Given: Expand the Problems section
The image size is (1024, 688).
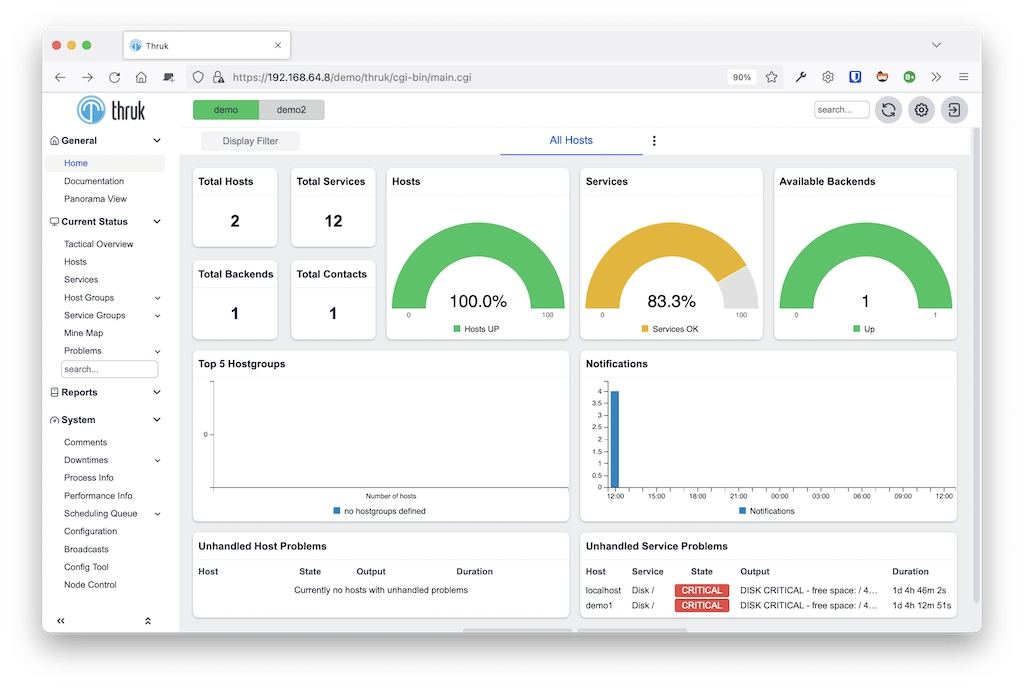Looking at the screenshot, I should [x=85, y=350].
